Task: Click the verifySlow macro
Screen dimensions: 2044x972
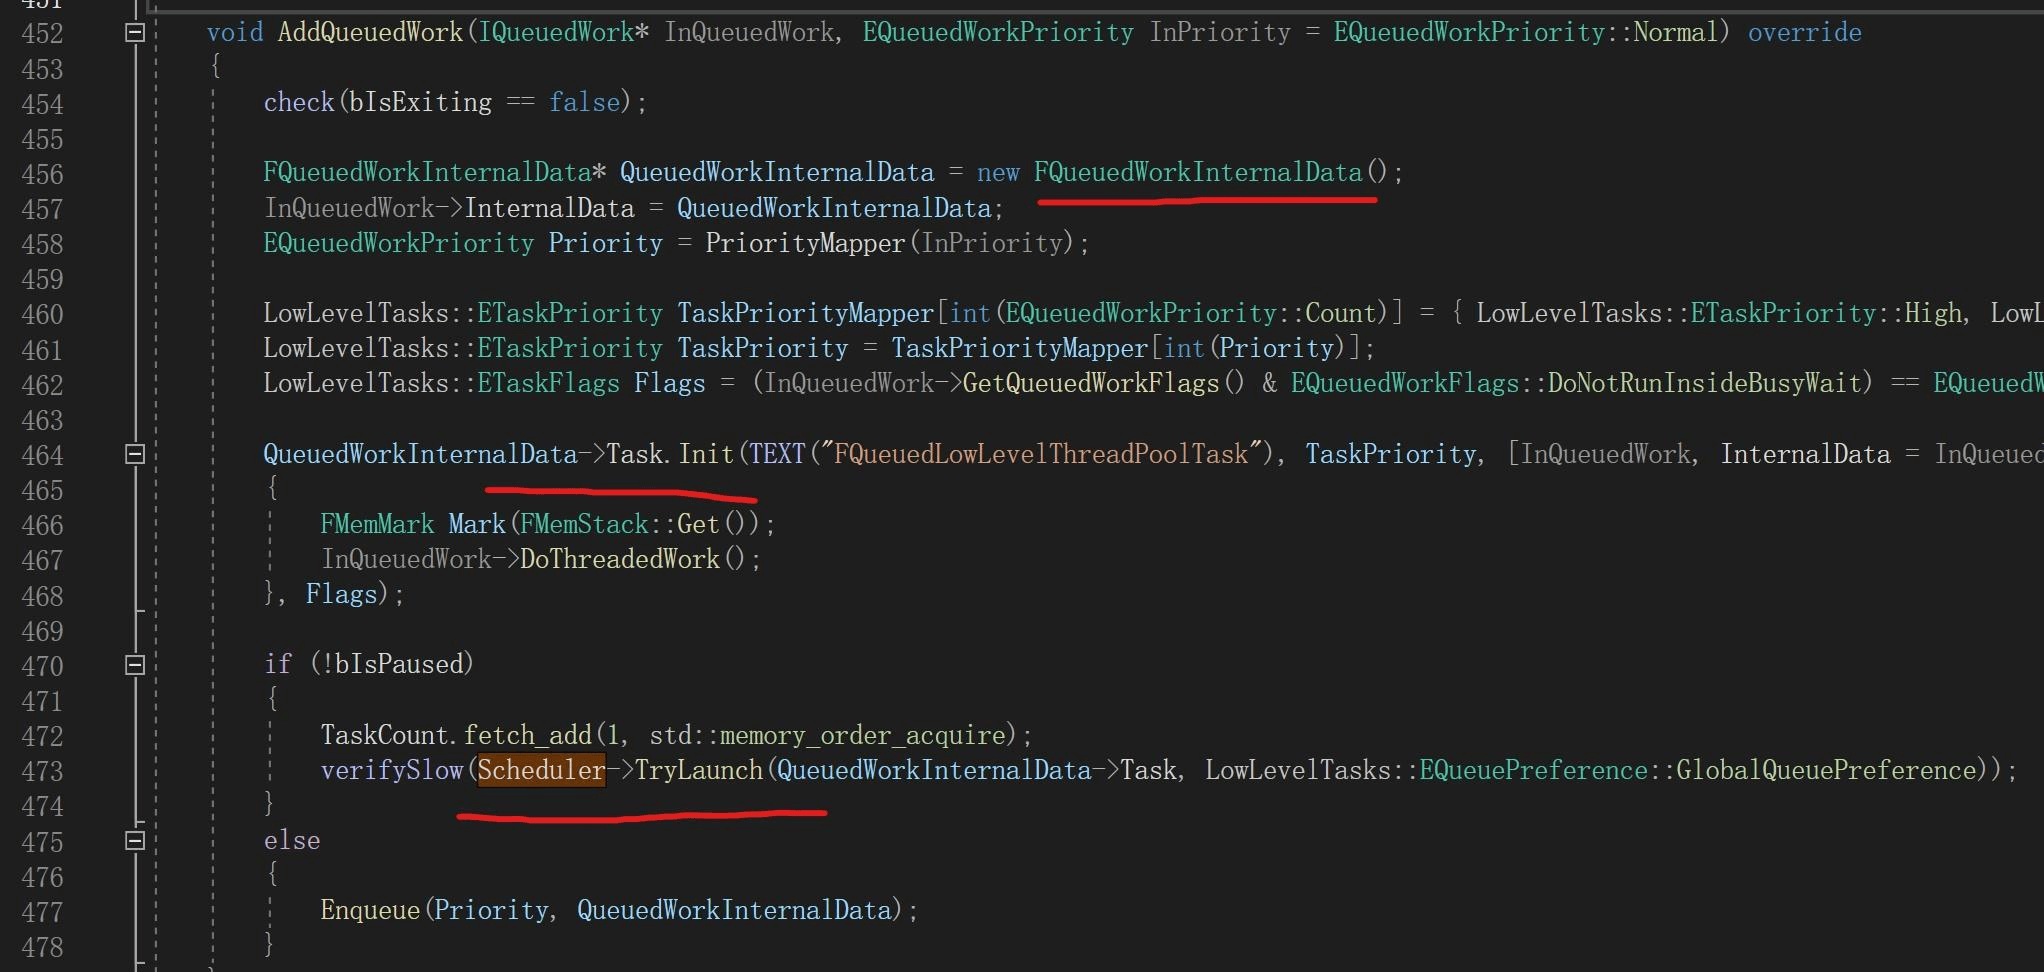Action: (392, 770)
